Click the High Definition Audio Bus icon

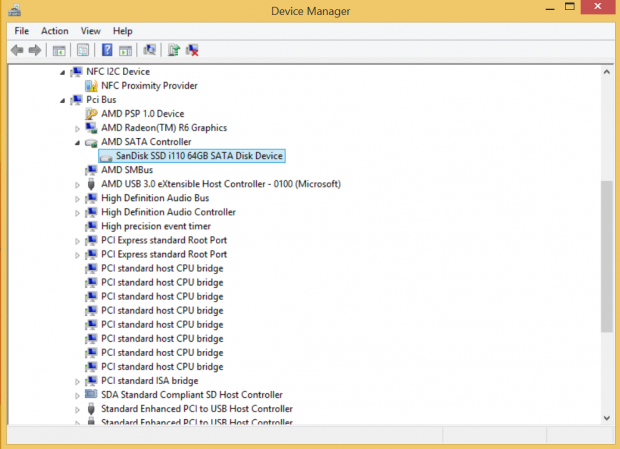pos(91,198)
